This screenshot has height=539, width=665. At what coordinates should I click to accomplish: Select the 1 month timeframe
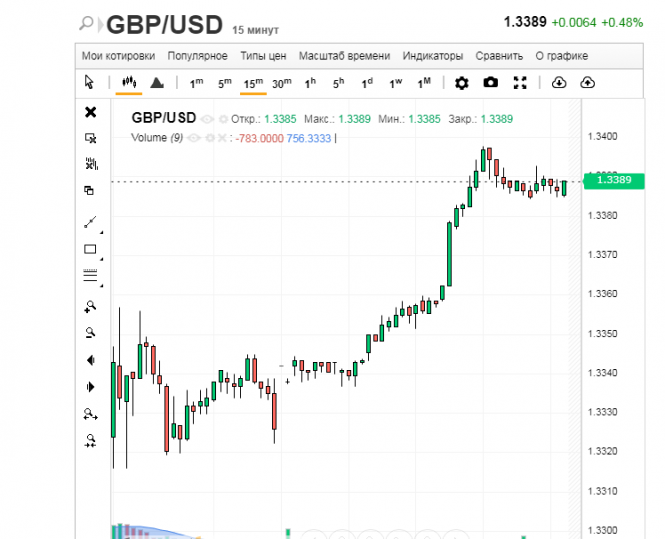coord(424,83)
